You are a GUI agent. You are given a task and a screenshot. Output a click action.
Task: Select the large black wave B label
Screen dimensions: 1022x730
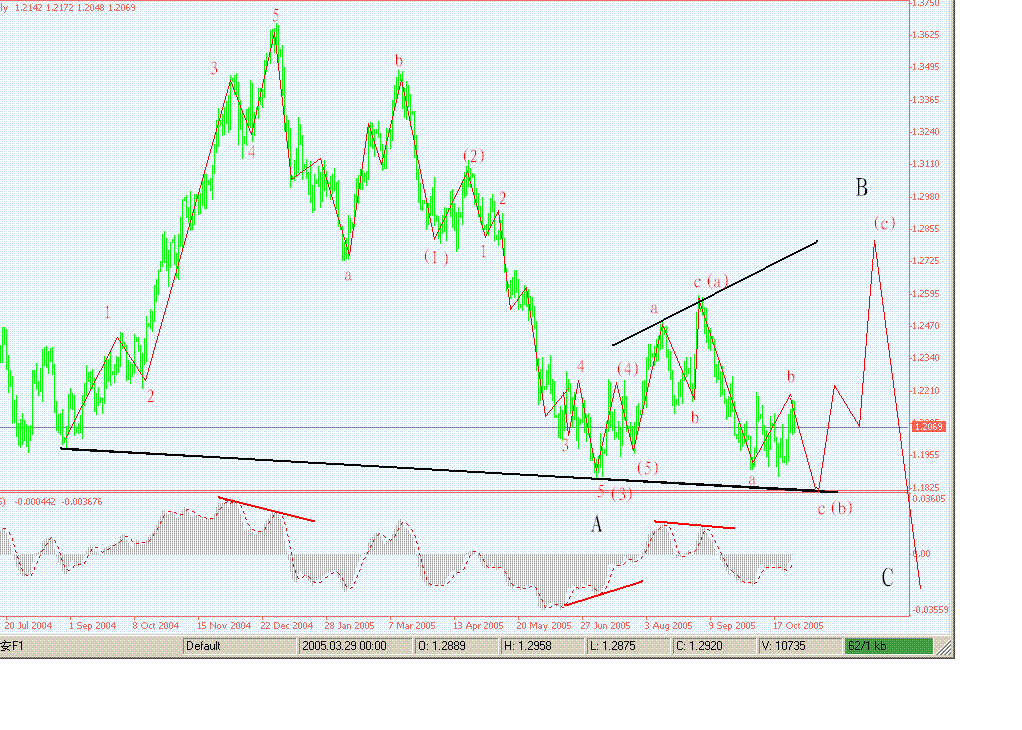[861, 187]
